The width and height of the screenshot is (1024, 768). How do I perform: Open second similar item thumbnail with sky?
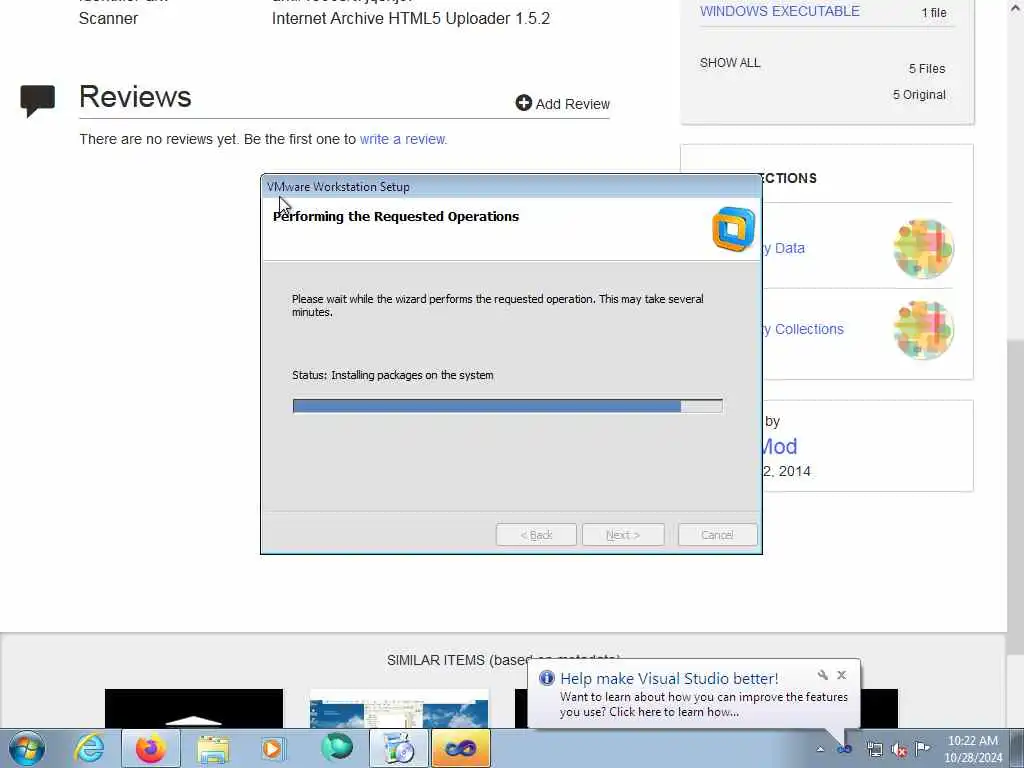pos(399,709)
